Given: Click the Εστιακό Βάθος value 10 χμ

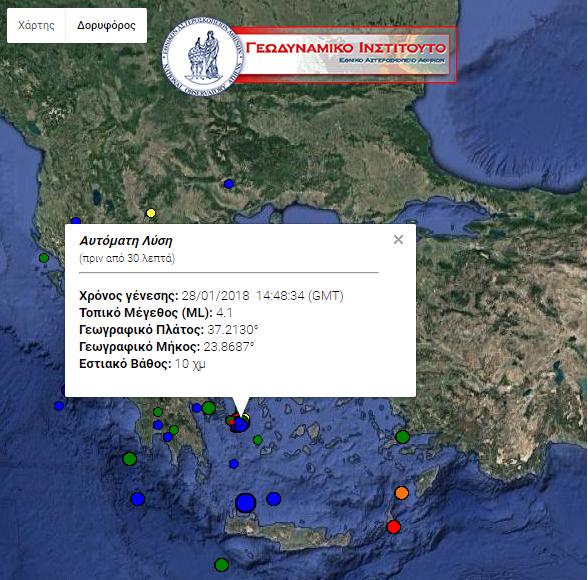Looking at the screenshot, I should [190, 364].
